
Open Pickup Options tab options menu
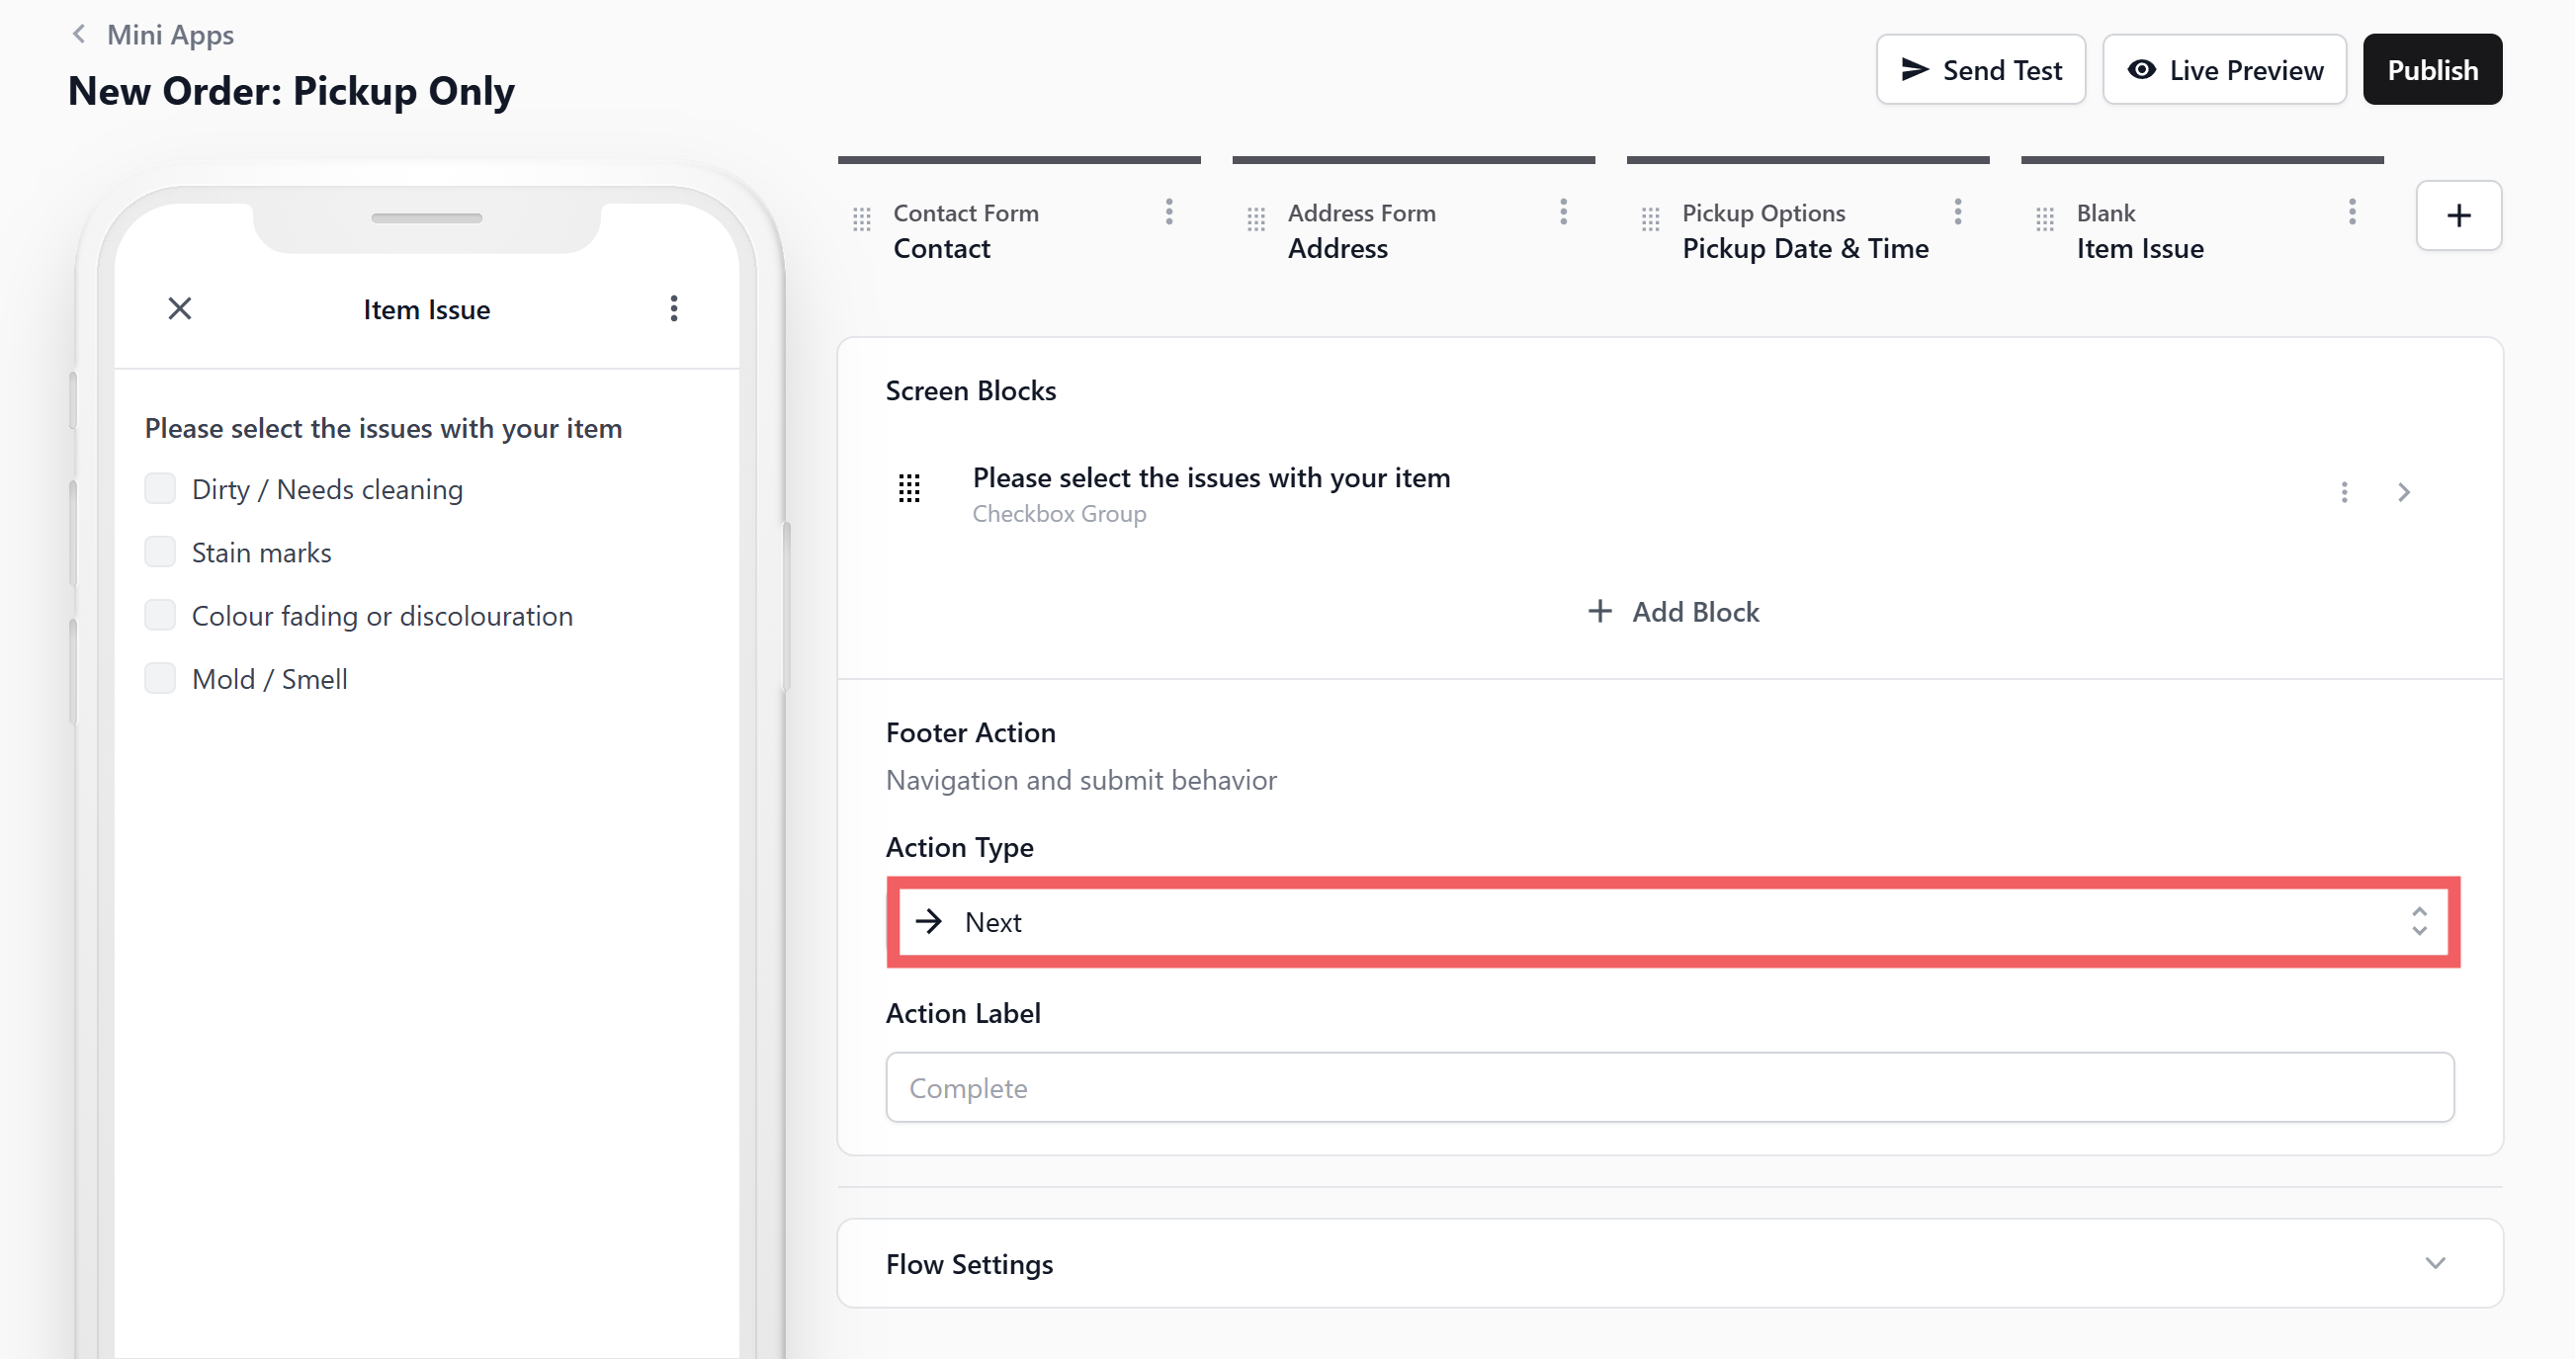tap(1958, 212)
